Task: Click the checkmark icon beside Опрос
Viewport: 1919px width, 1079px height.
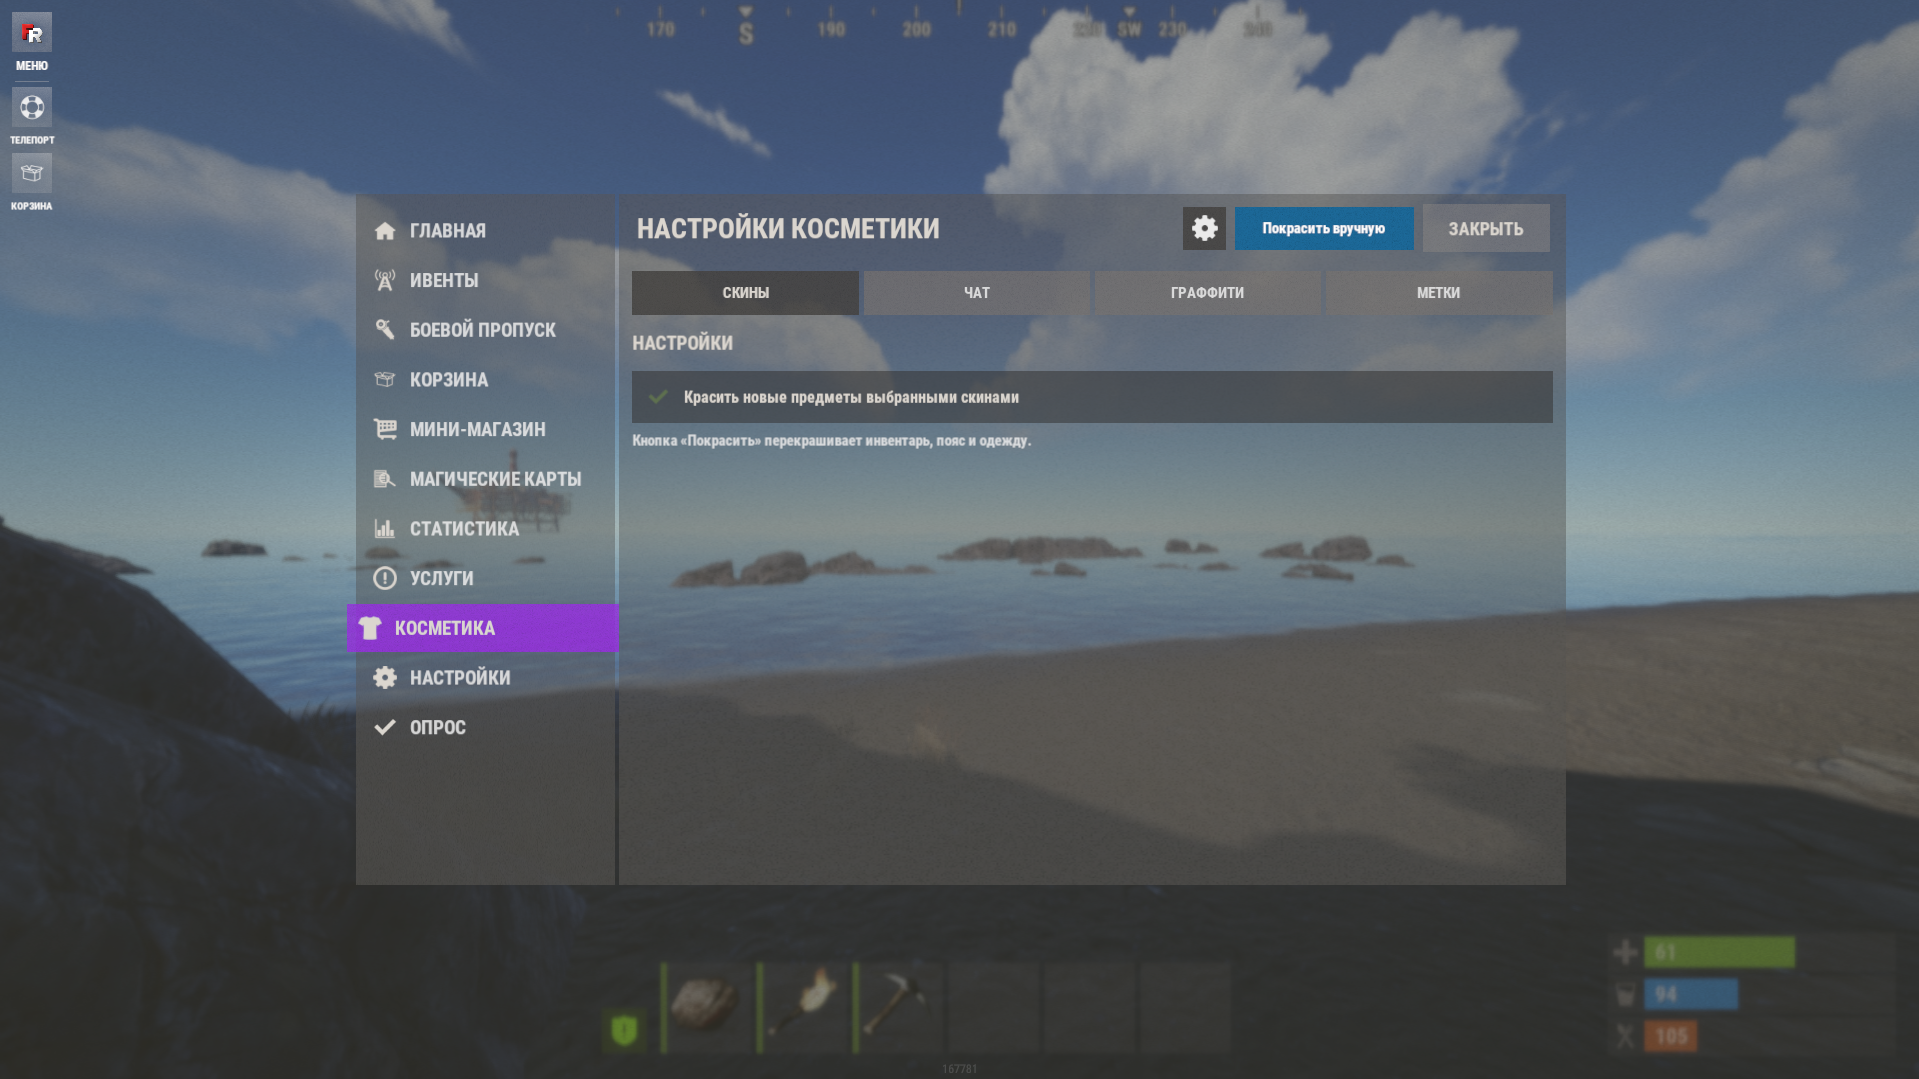Action: (x=385, y=727)
